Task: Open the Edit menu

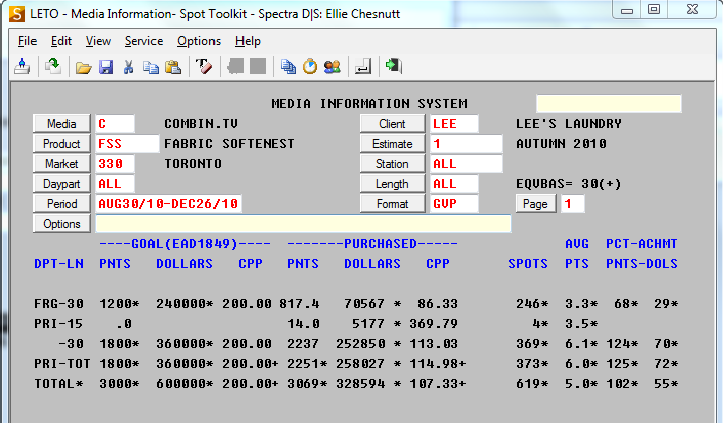Action: click(61, 41)
